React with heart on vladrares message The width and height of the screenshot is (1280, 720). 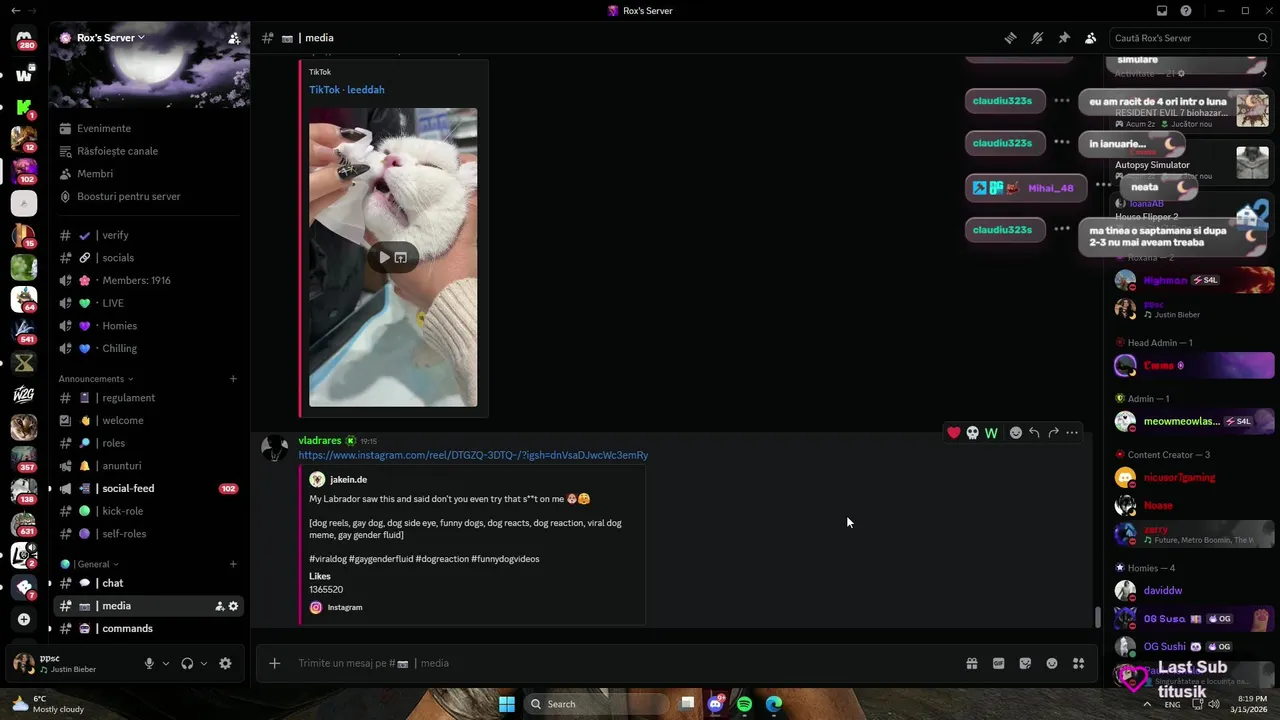tap(954, 433)
